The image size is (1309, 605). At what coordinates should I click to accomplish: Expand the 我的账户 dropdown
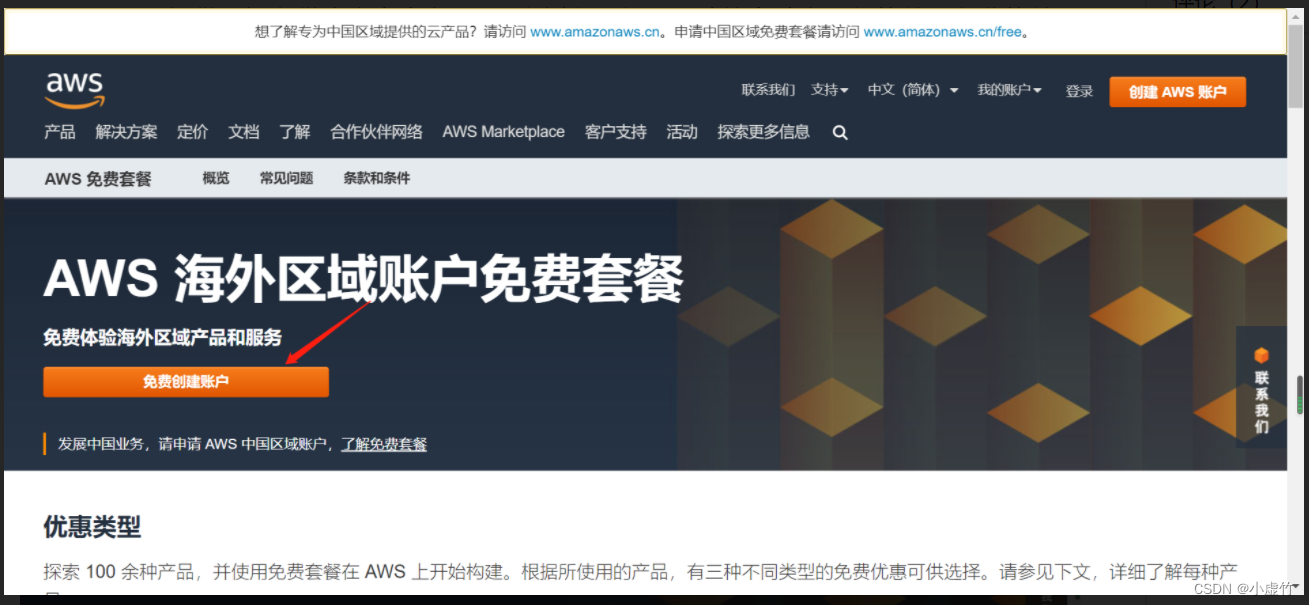(1010, 90)
